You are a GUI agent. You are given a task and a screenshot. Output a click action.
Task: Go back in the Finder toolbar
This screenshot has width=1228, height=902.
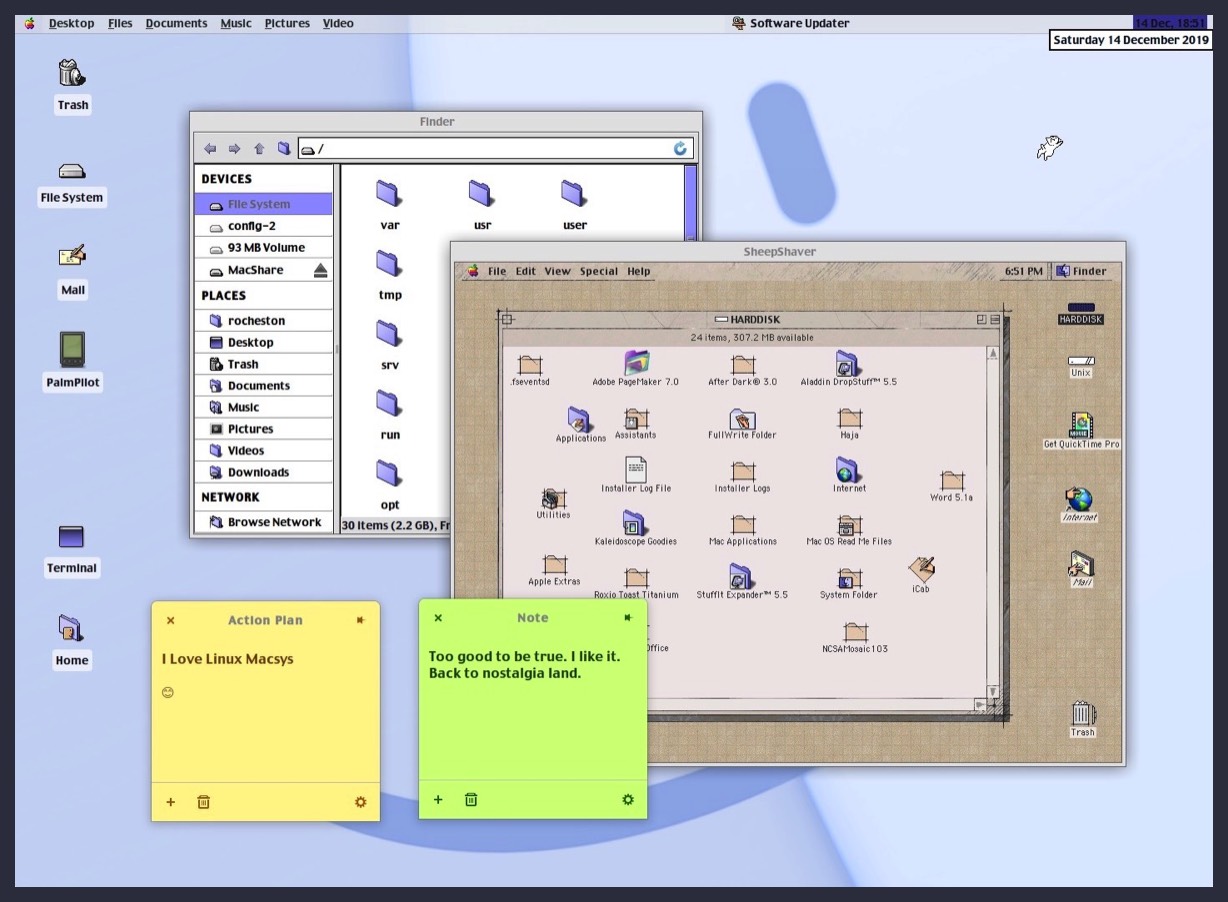pyautogui.click(x=210, y=149)
